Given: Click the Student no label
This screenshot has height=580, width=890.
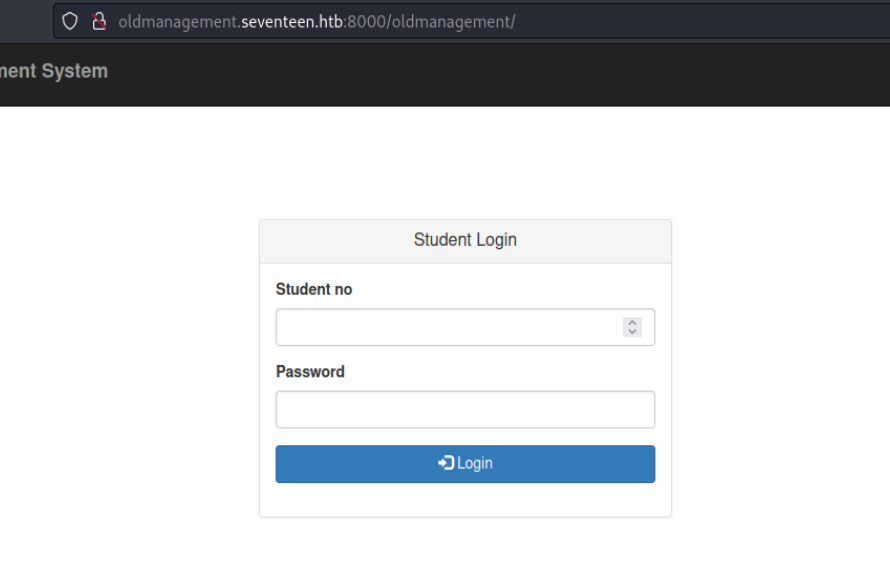Looking at the screenshot, I should [314, 289].
